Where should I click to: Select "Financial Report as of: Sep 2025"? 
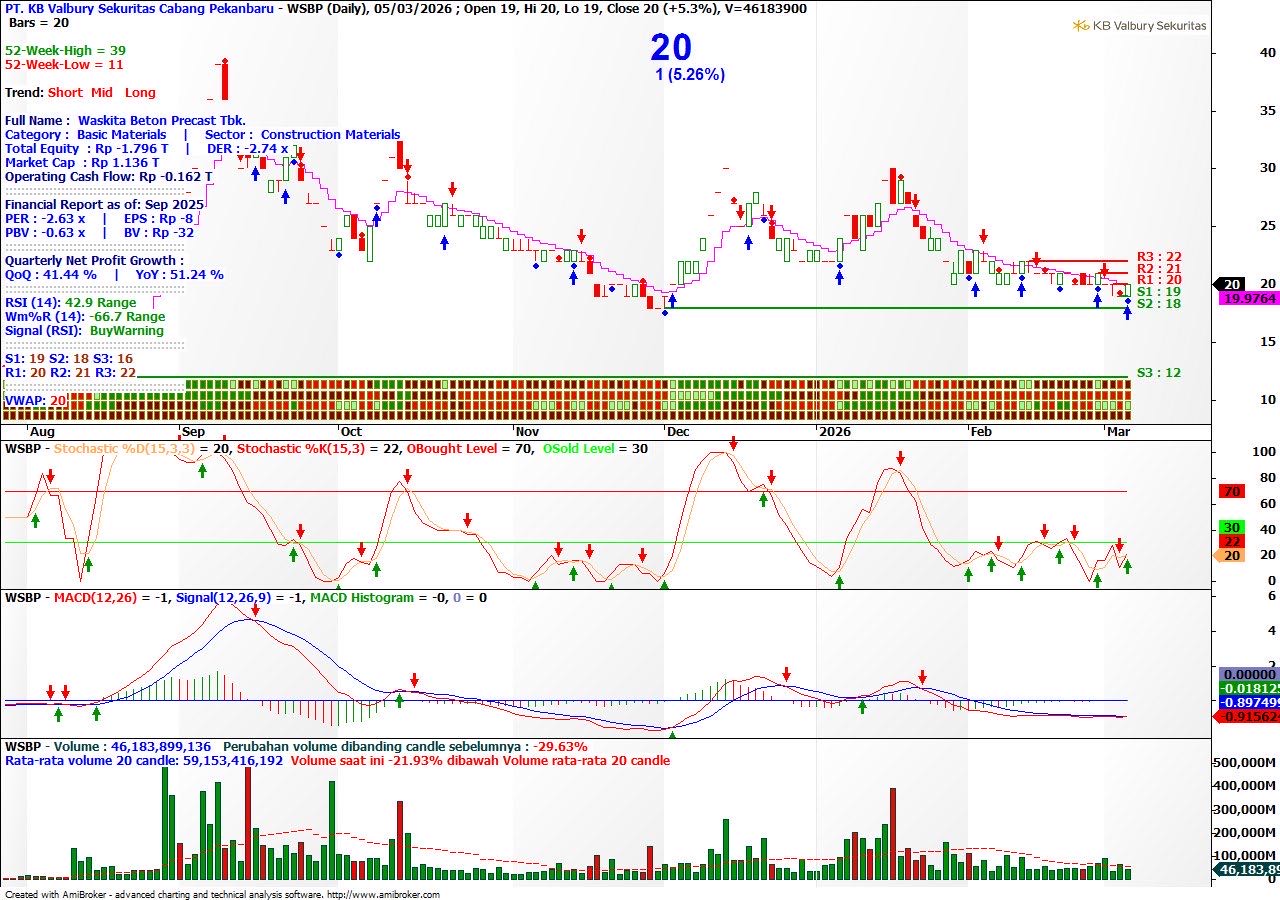[x=104, y=204]
